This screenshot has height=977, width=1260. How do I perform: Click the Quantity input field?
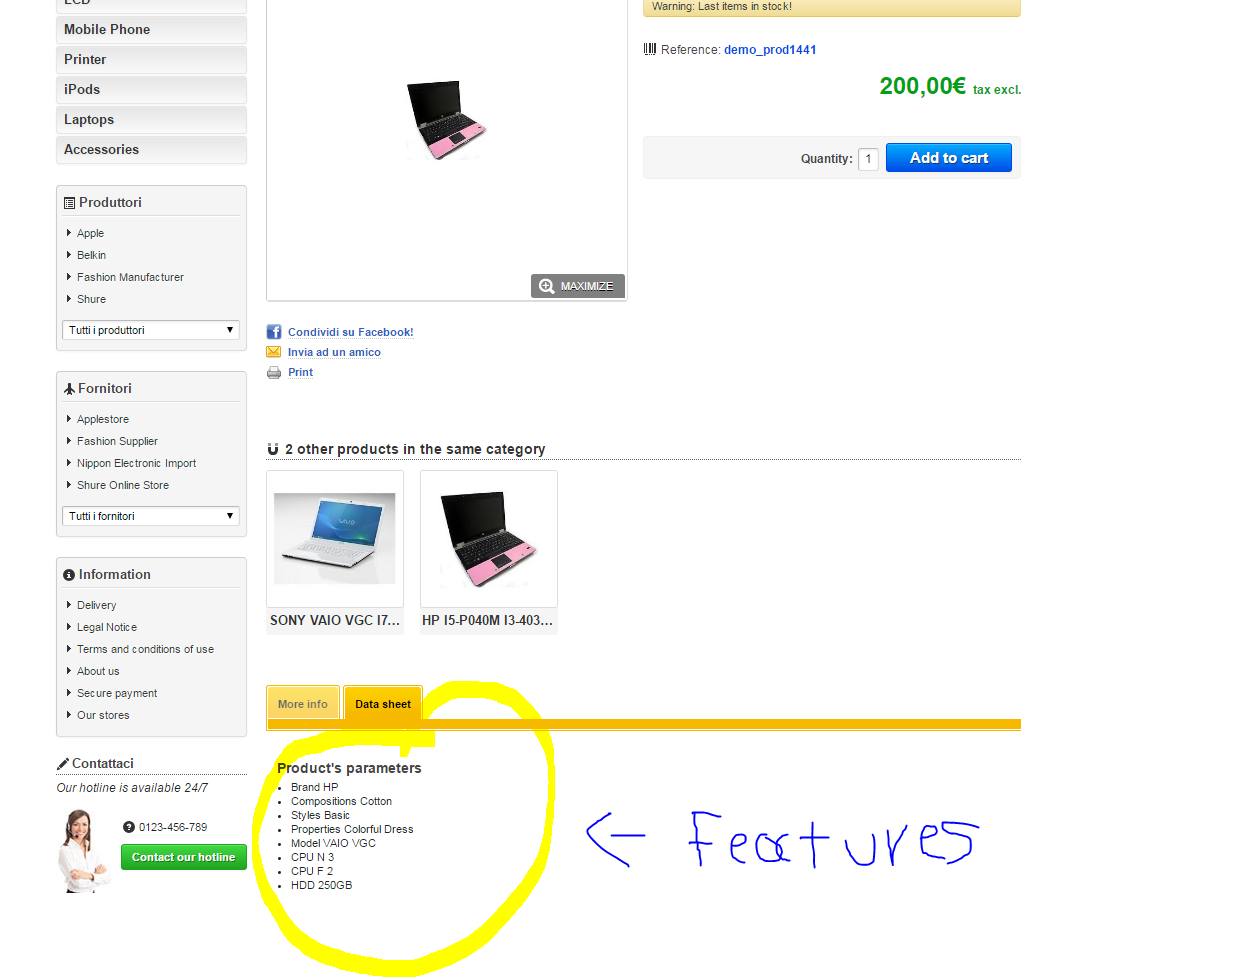(868, 159)
